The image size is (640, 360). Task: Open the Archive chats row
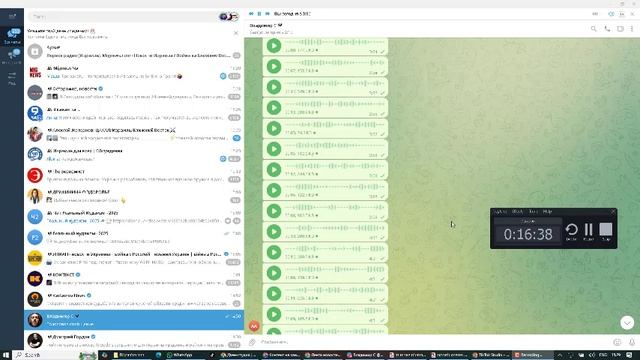click(x=134, y=51)
